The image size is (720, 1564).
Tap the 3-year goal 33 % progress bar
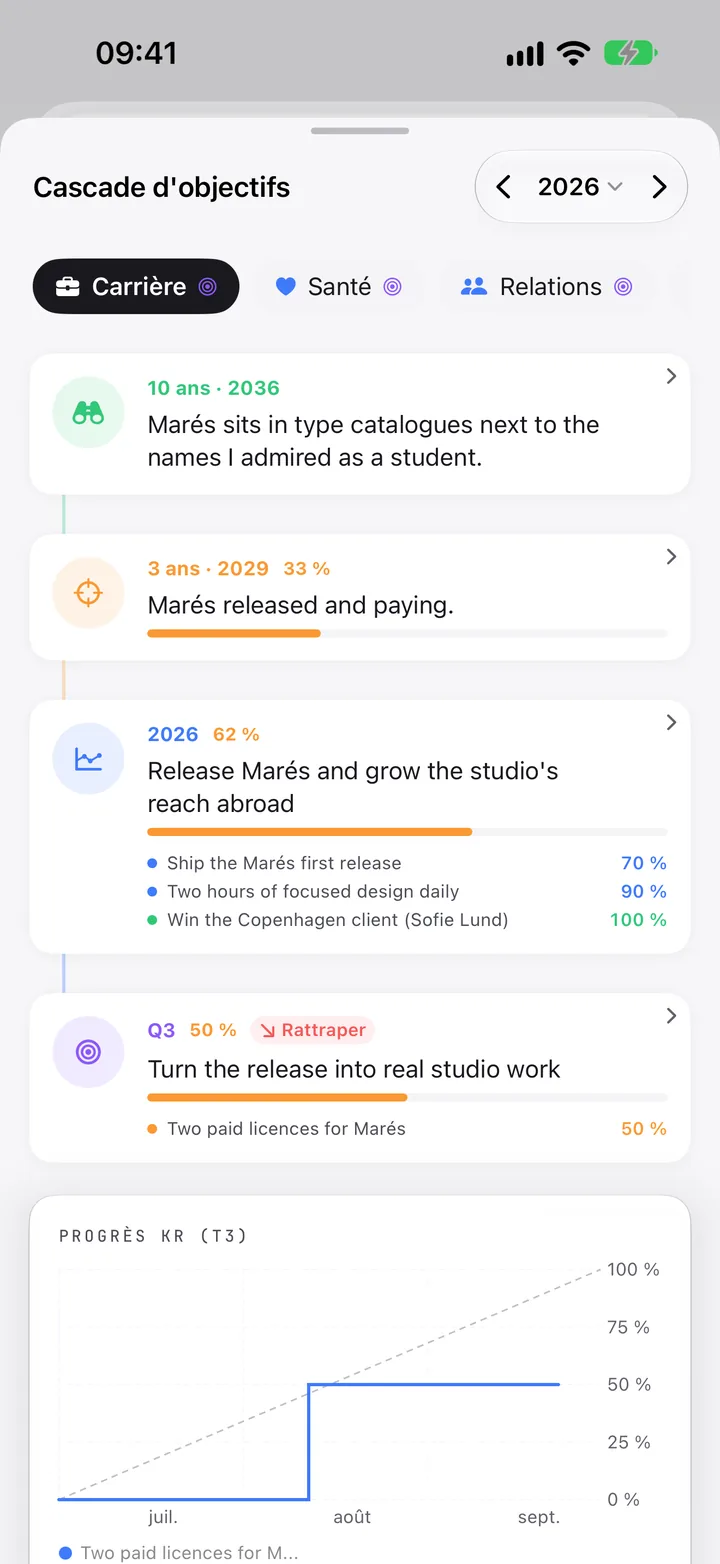(x=407, y=633)
